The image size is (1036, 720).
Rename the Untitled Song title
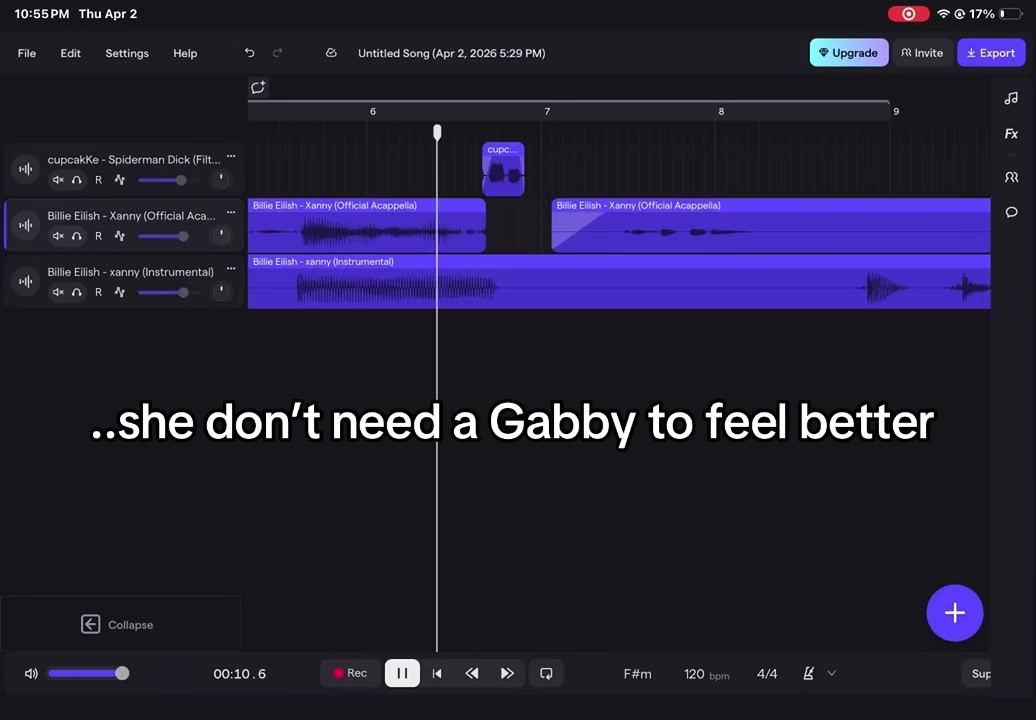tap(451, 54)
